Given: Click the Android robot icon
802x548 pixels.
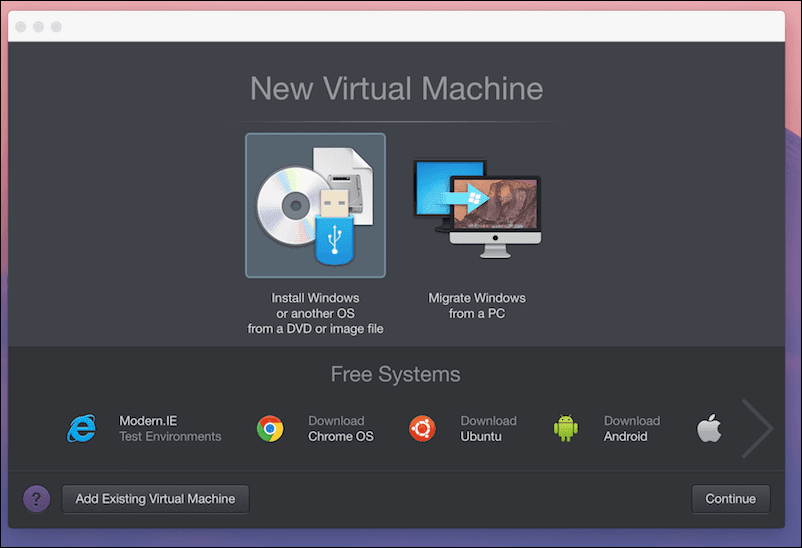Looking at the screenshot, I should [566, 428].
